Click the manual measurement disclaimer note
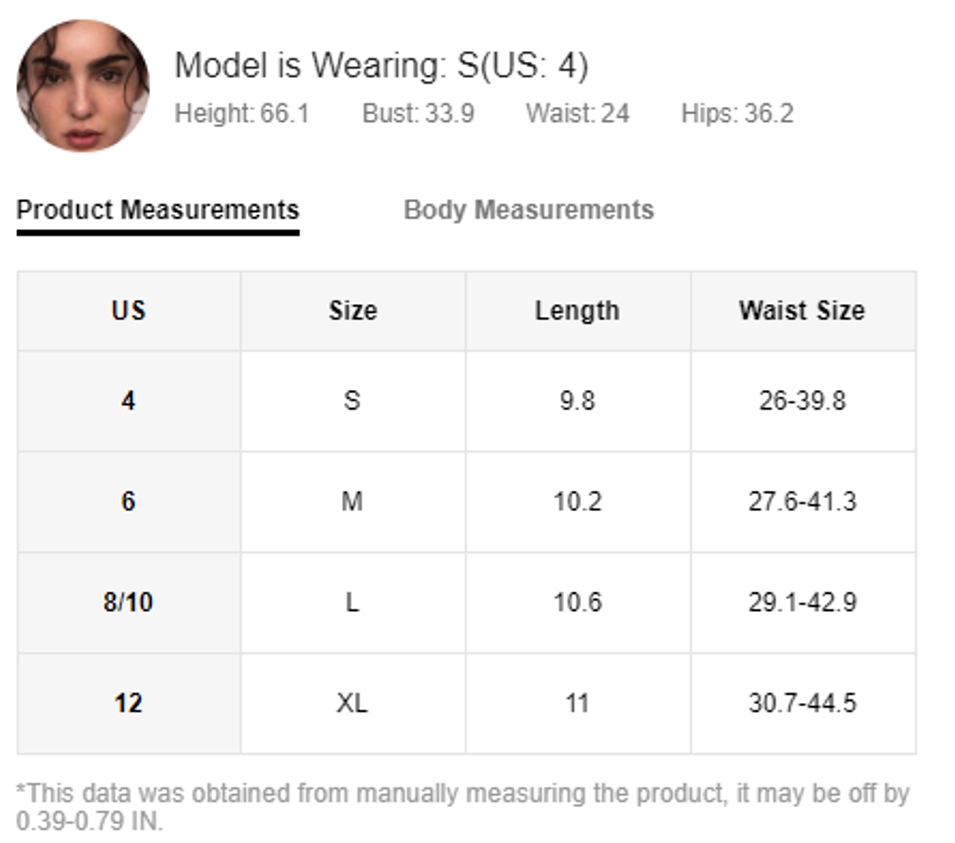 click(463, 808)
